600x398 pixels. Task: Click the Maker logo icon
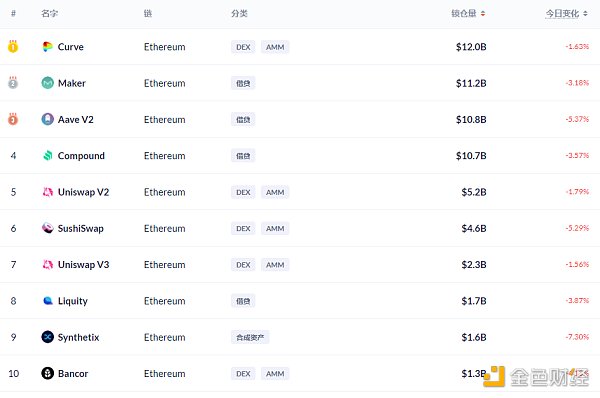tap(47, 83)
